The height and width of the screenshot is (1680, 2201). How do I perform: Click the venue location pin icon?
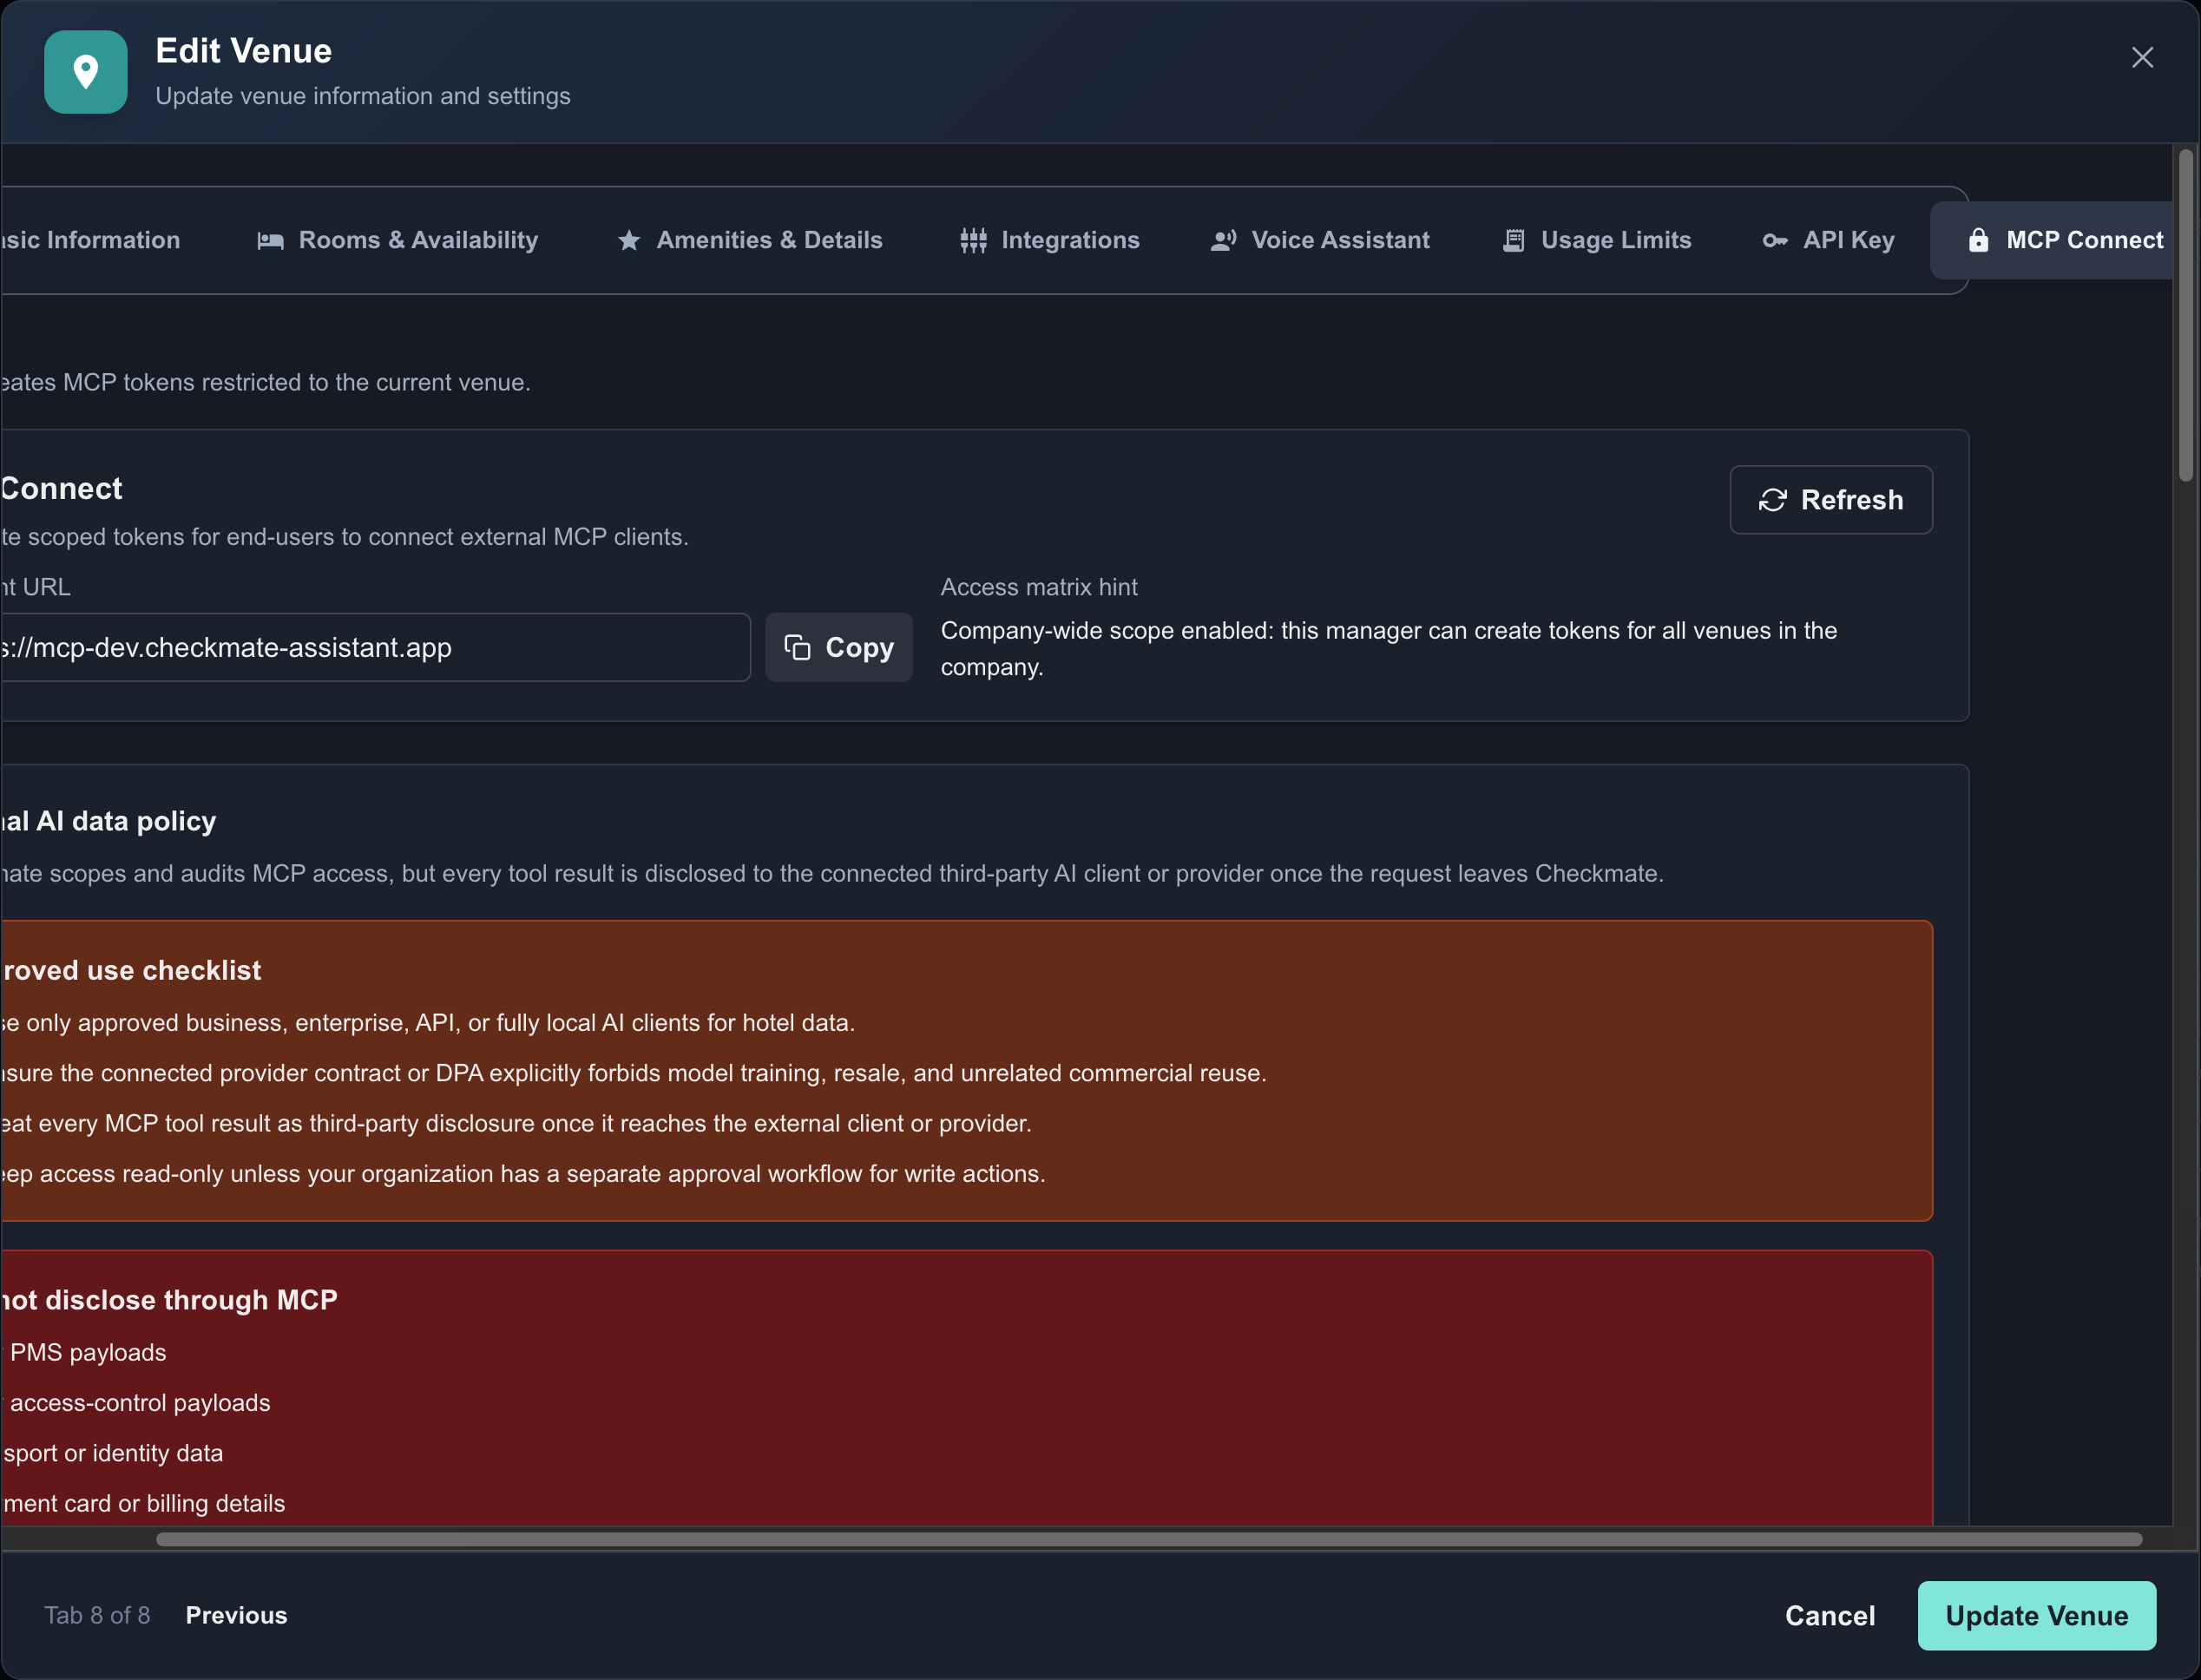(x=86, y=72)
